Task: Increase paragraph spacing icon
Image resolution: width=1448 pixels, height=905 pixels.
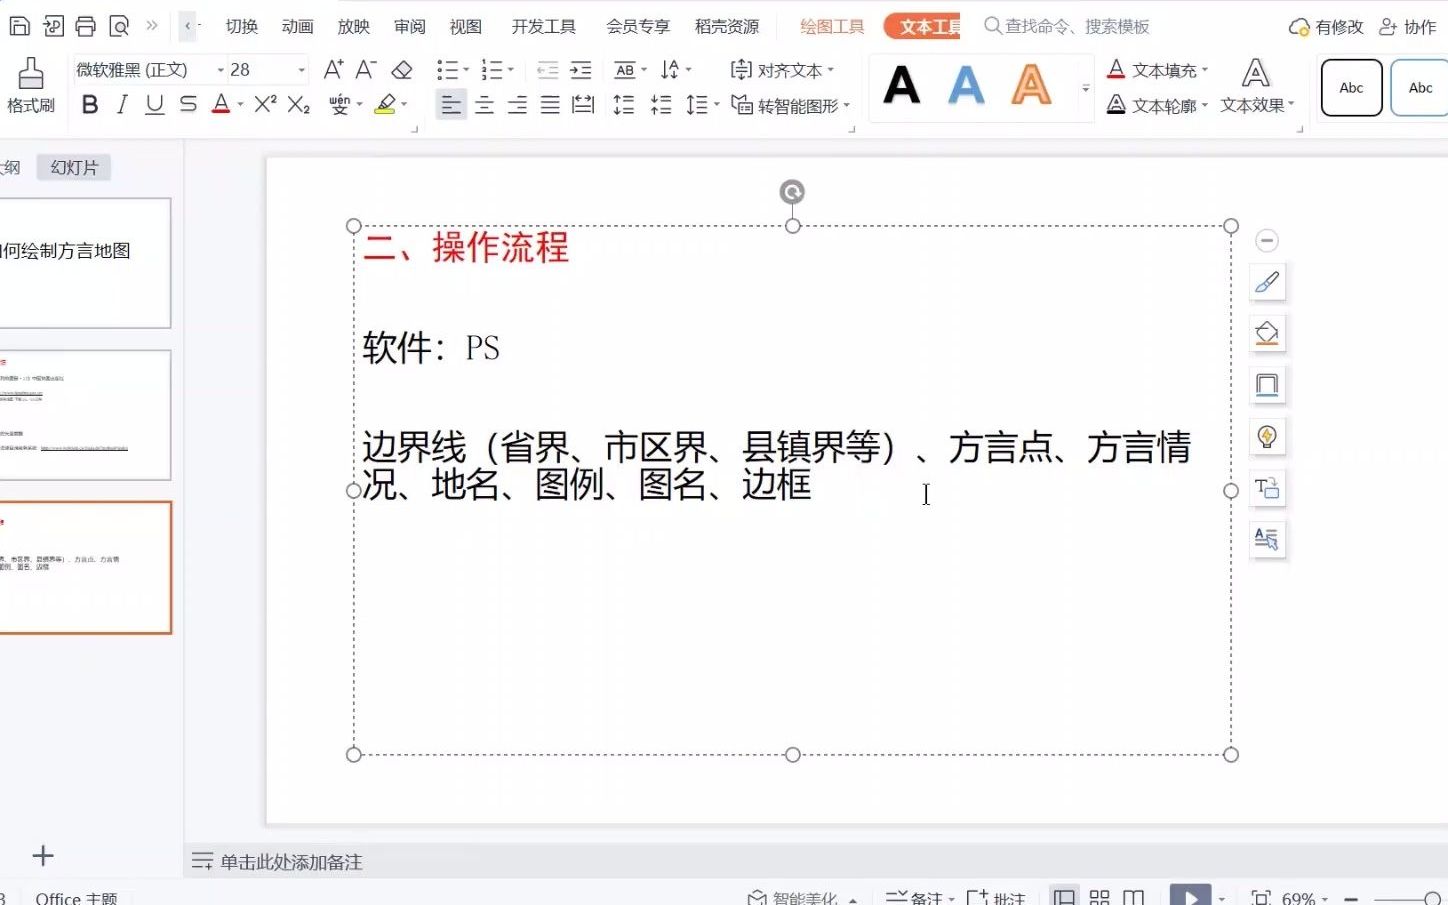Action: pos(624,104)
